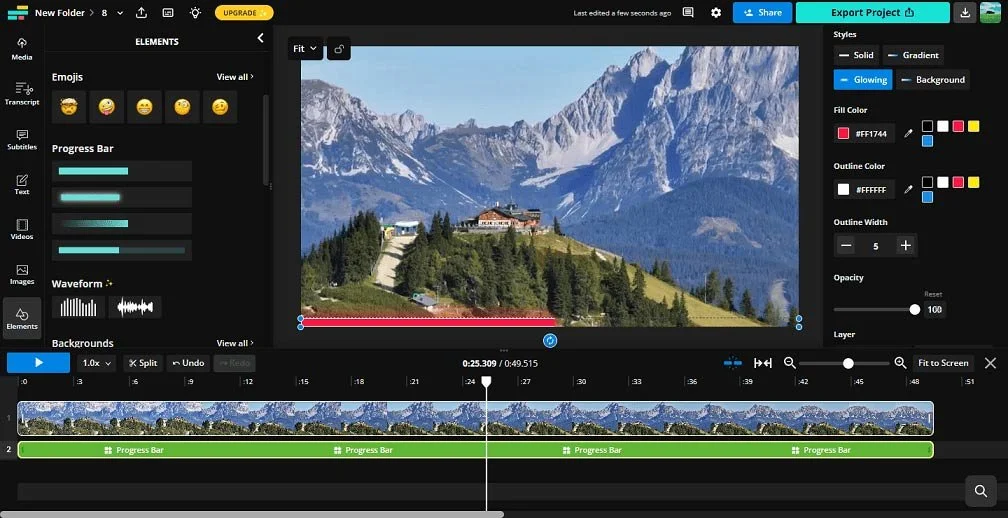Choose yellow preset for Fill Color
This screenshot has height=518, width=1008.
pos(973,126)
